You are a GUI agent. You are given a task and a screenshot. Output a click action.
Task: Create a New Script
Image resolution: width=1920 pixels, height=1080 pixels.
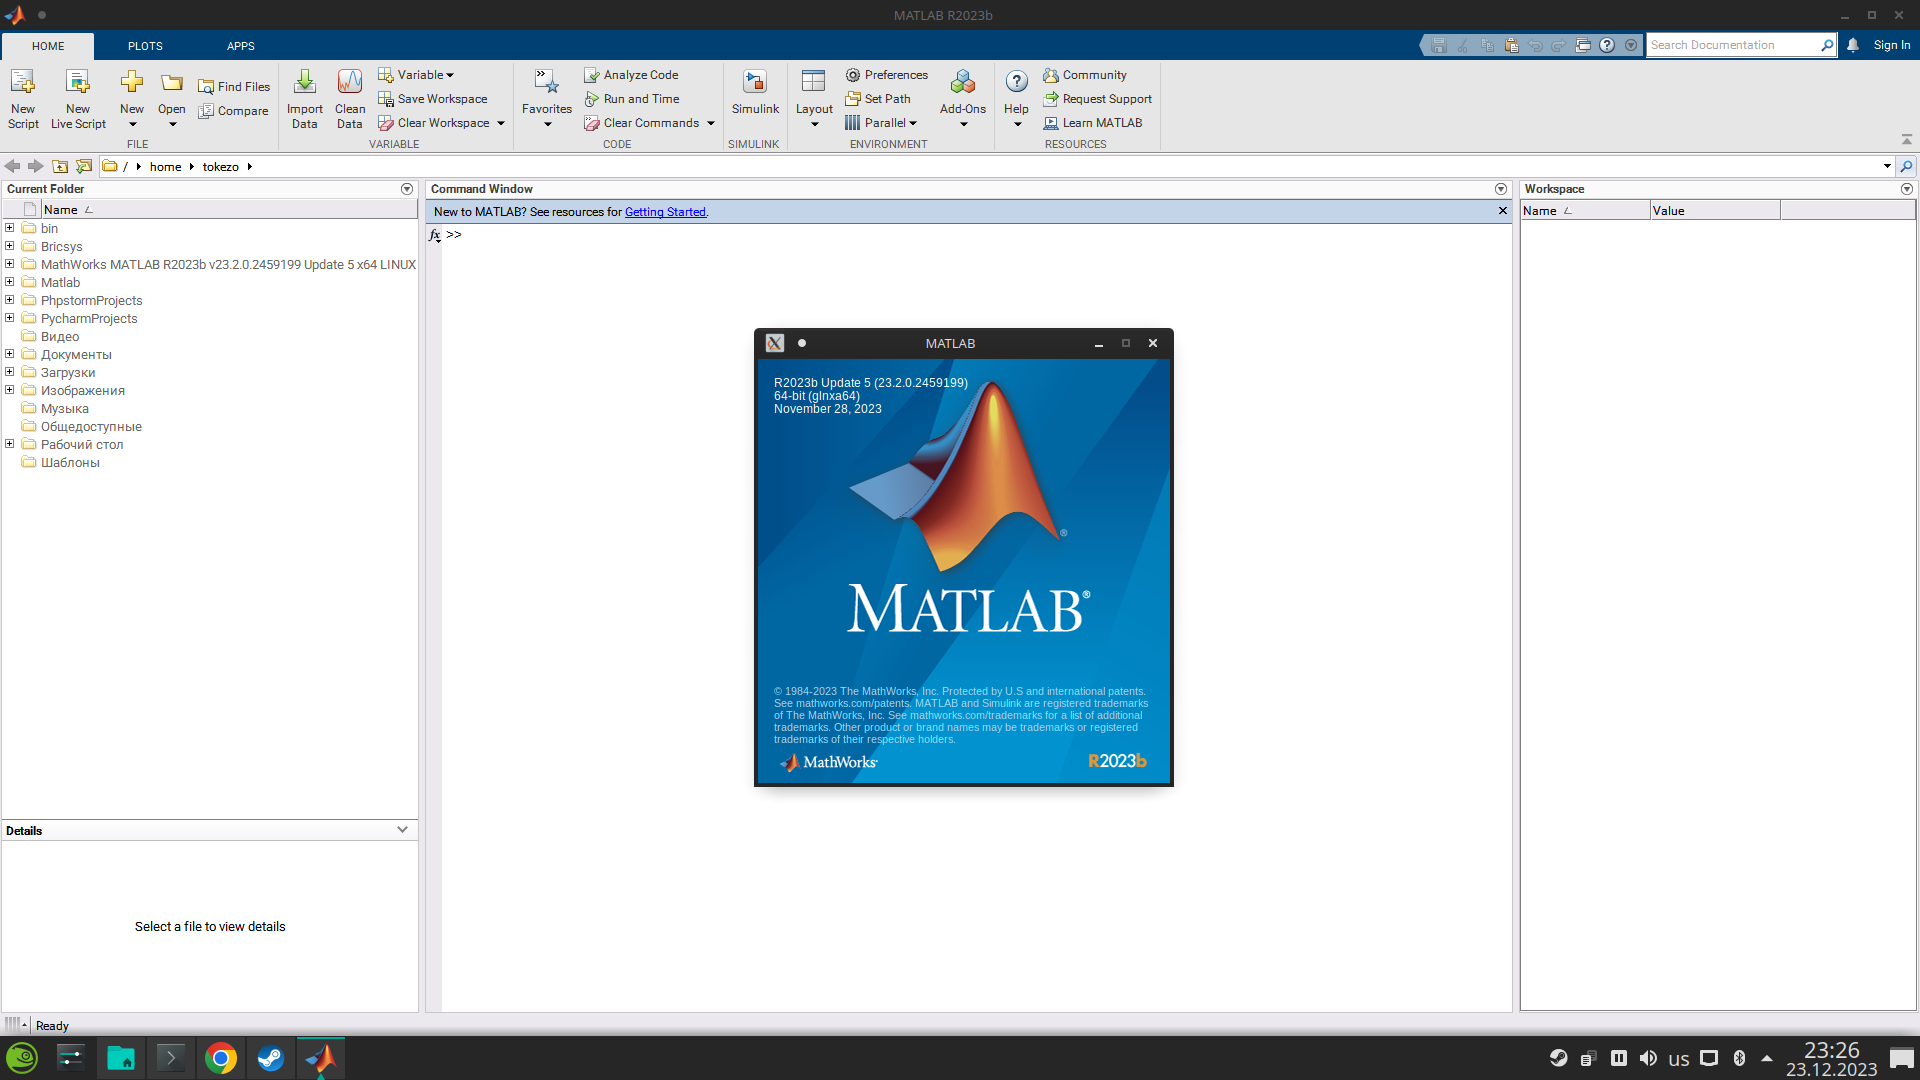tap(23, 98)
